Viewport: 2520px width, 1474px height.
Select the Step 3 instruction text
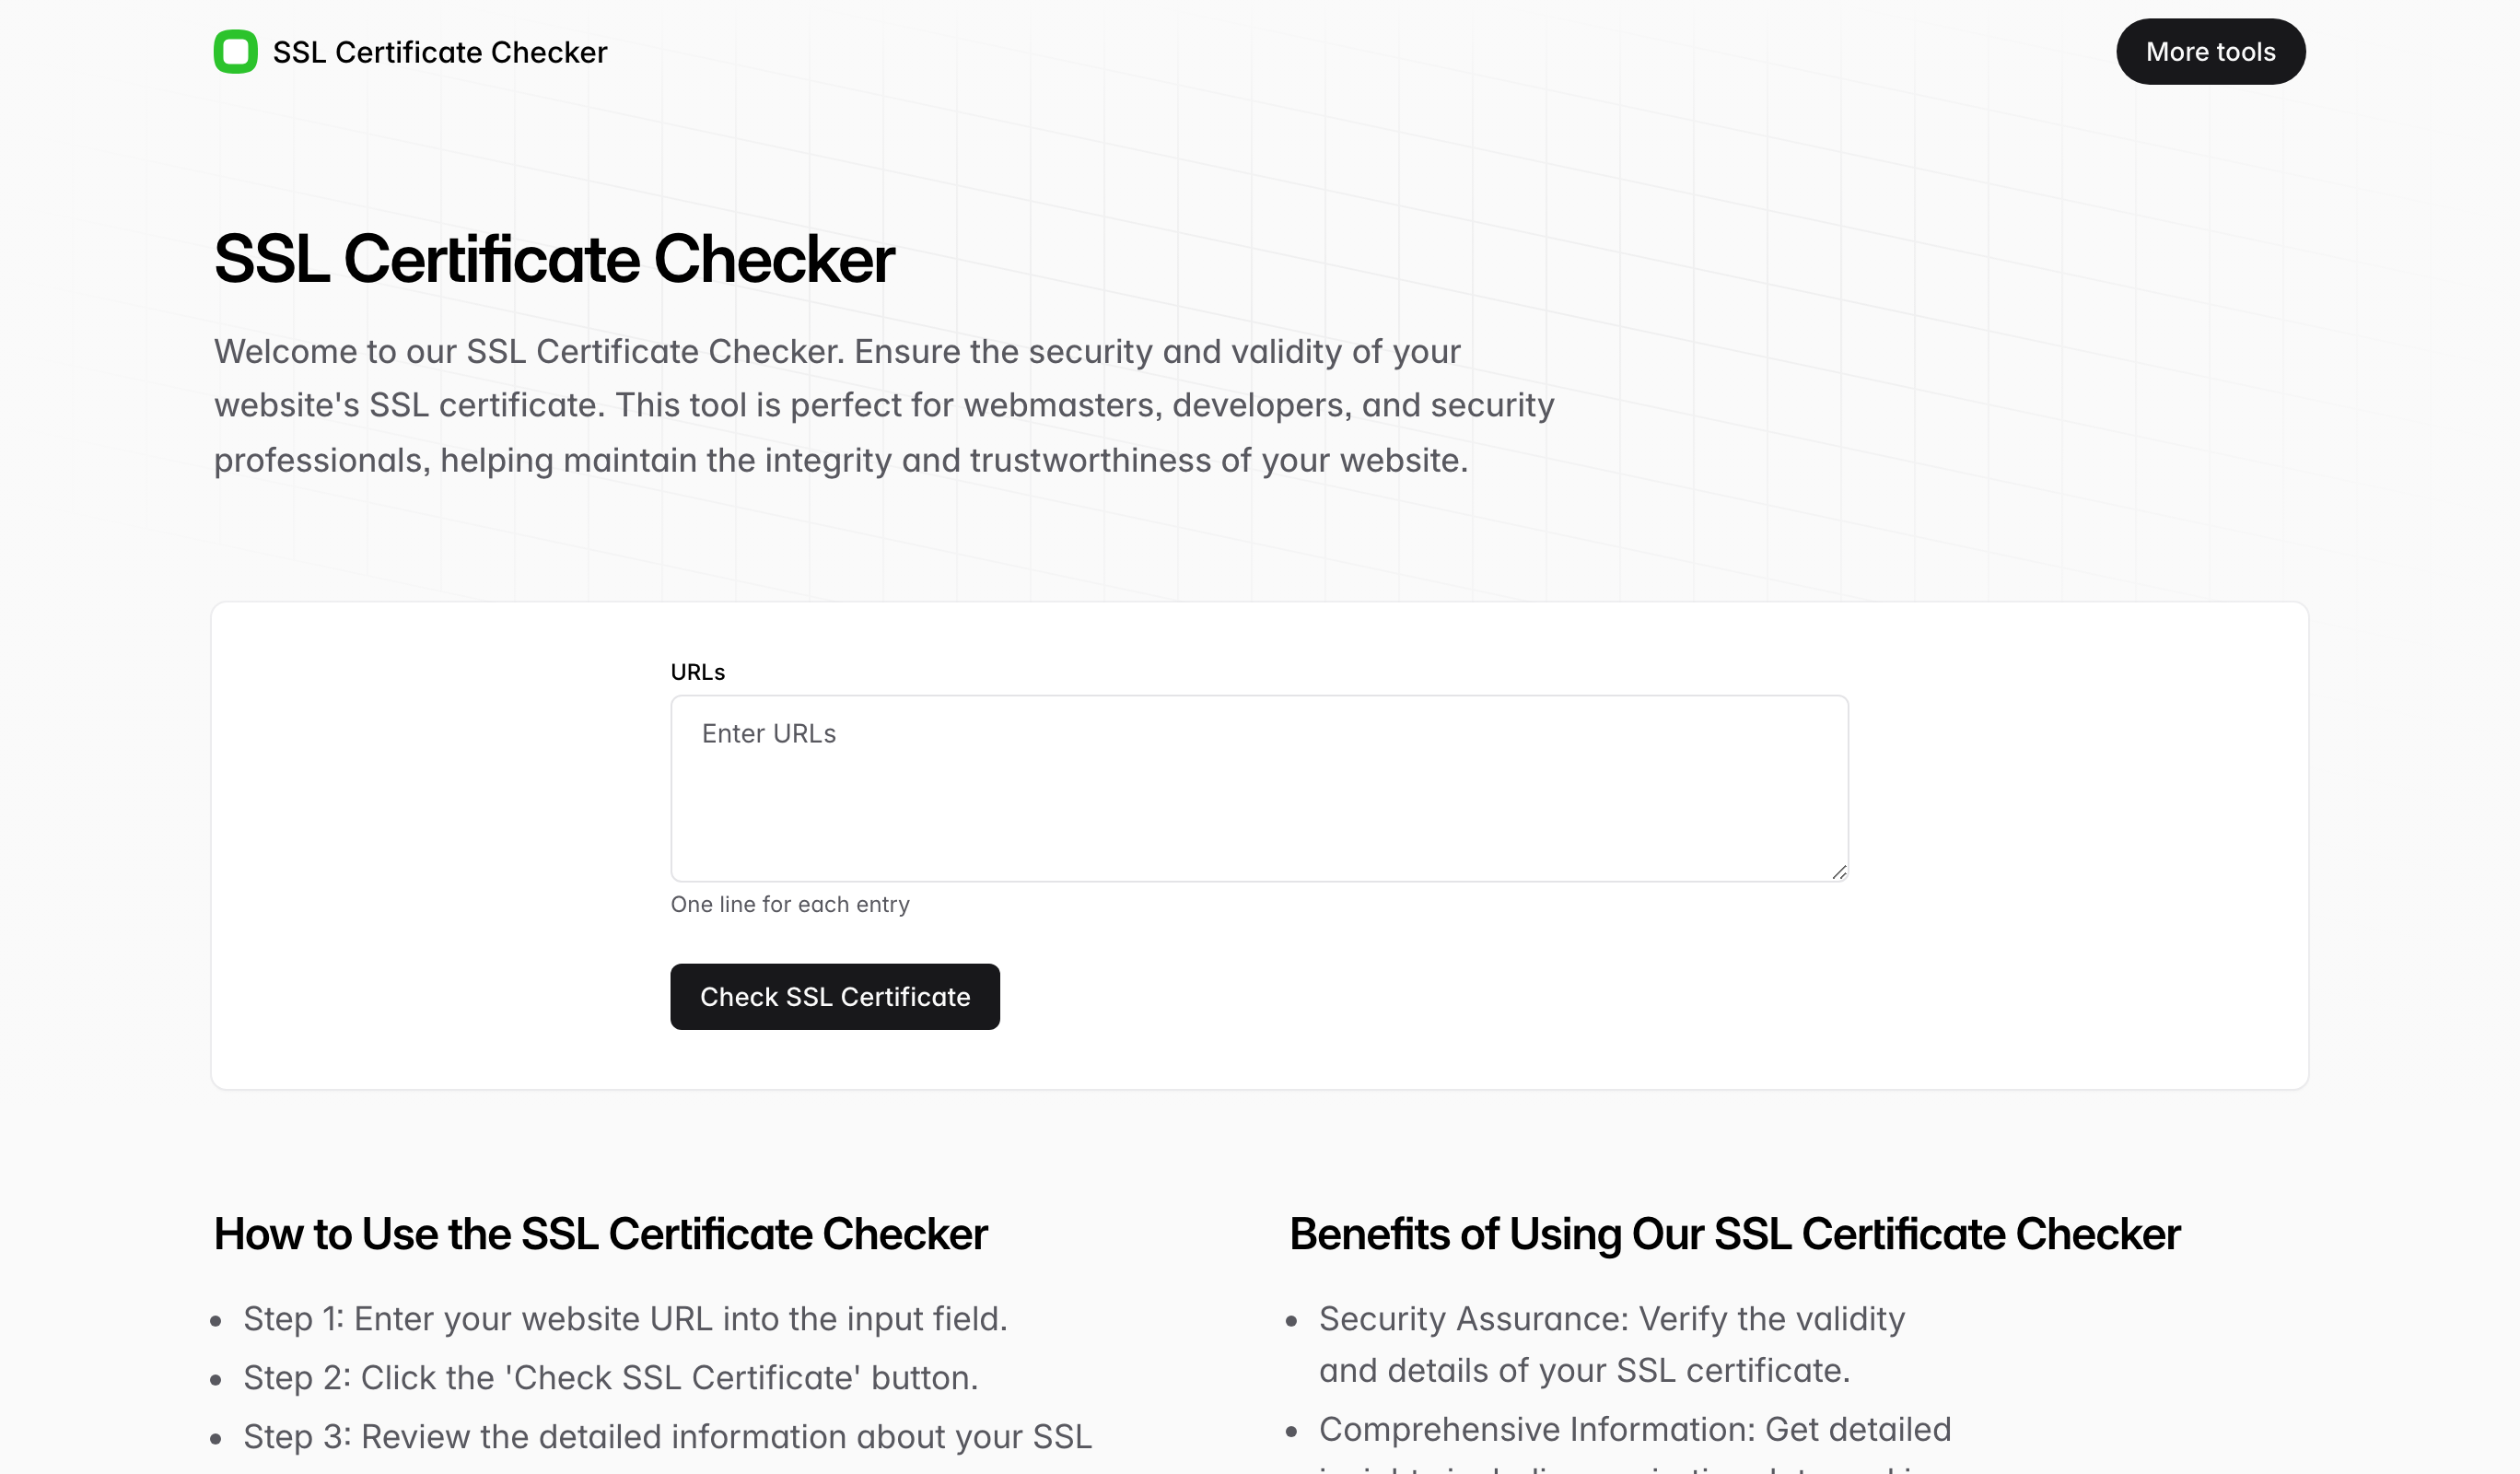[667, 1437]
